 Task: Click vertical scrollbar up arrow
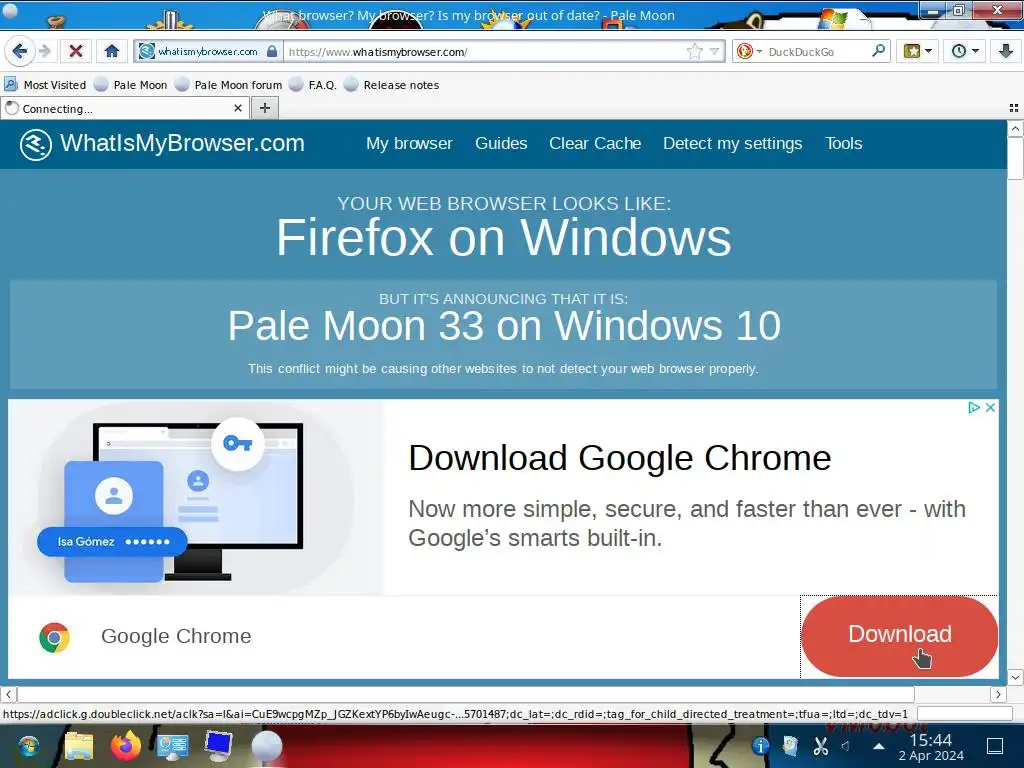coord(1015,129)
